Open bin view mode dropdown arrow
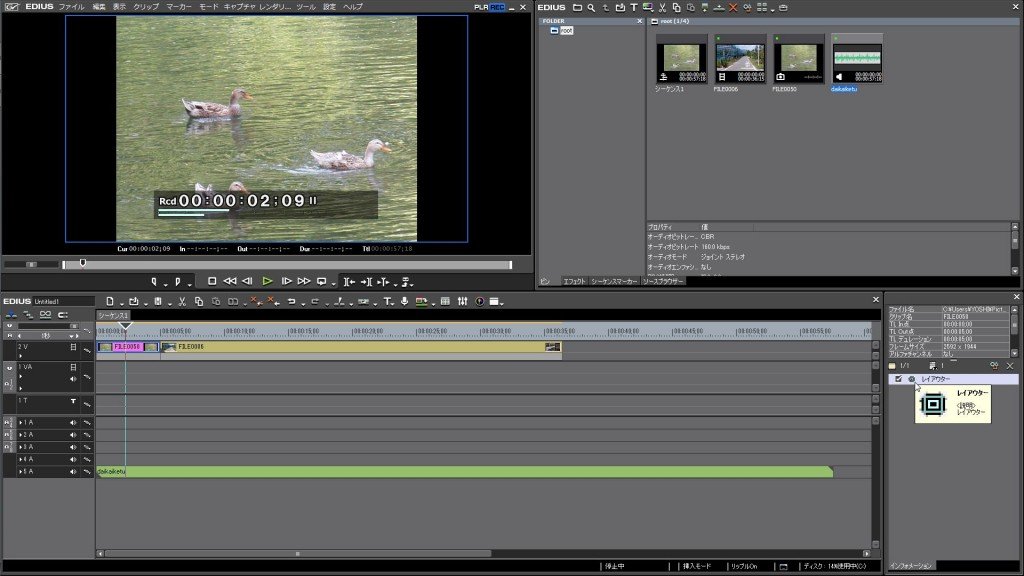This screenshot has height=576, width=1024. (x=773, y=9)
